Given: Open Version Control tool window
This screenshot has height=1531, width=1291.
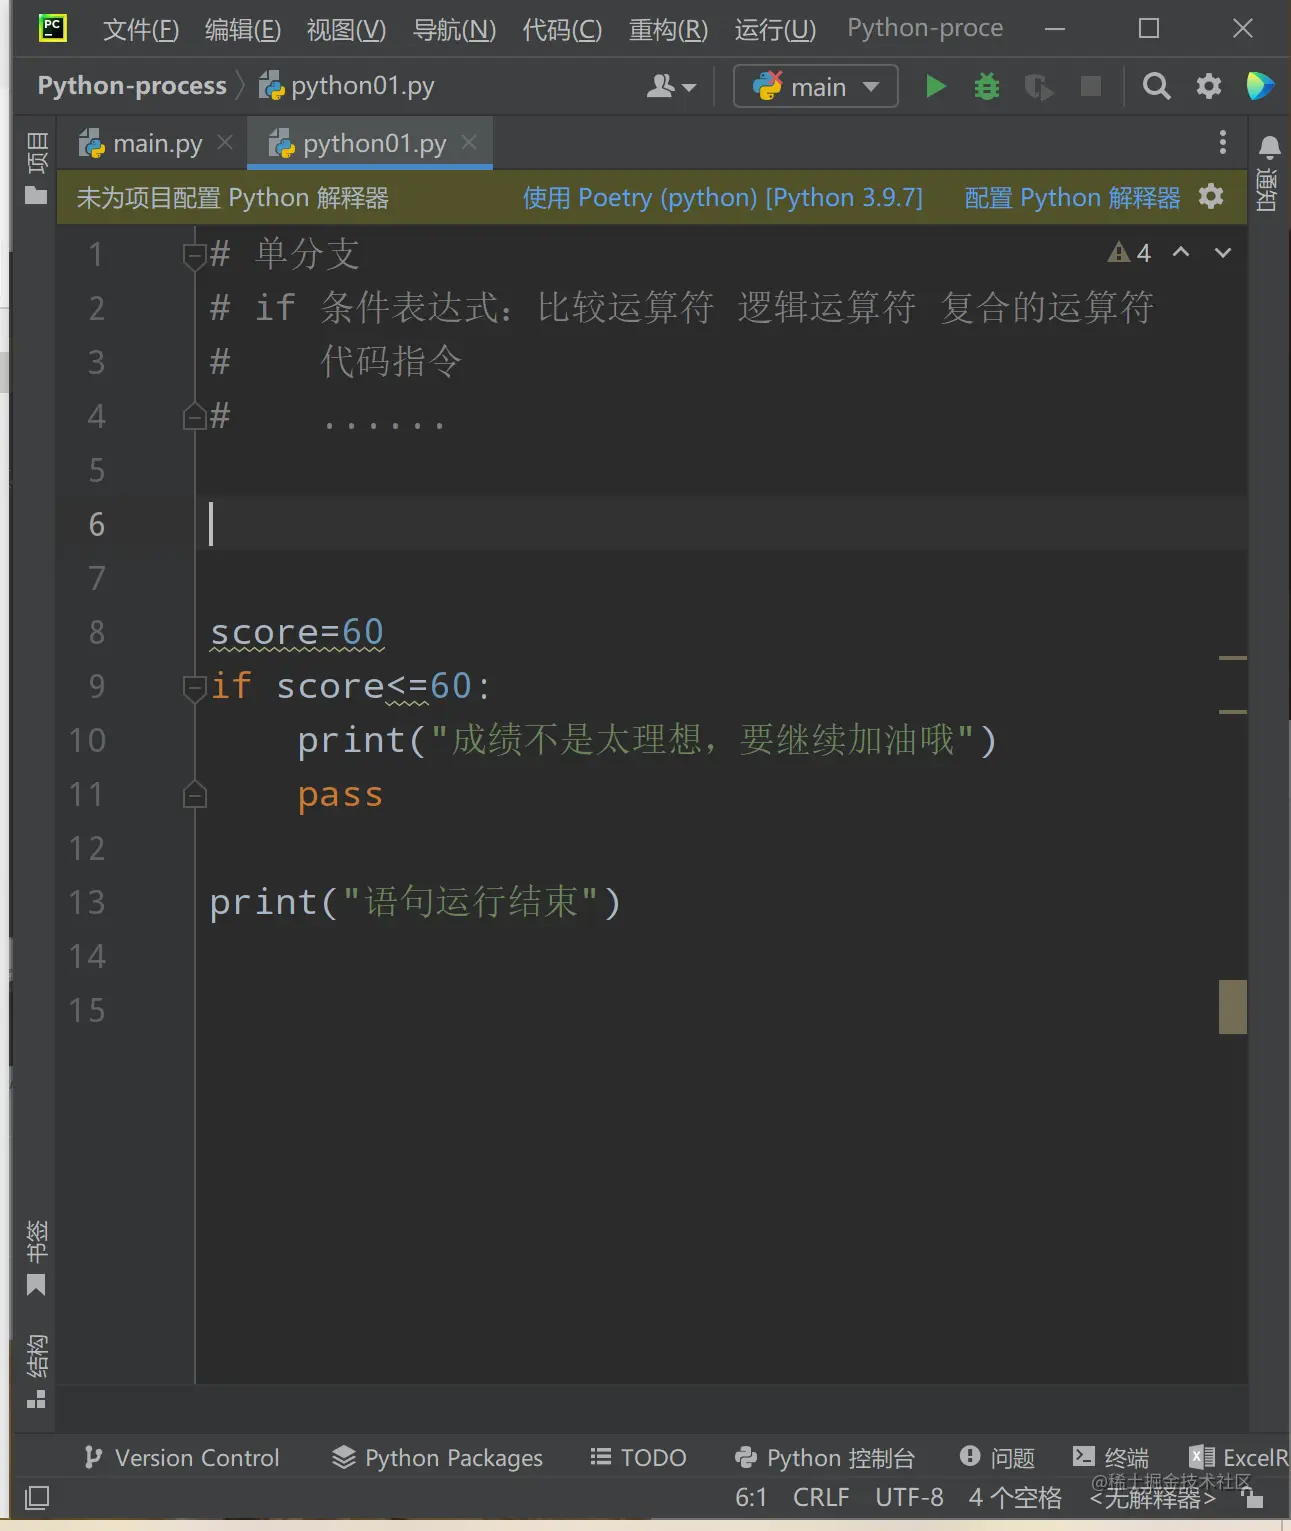Looking at the screenshot, I should click(182, 1457).
